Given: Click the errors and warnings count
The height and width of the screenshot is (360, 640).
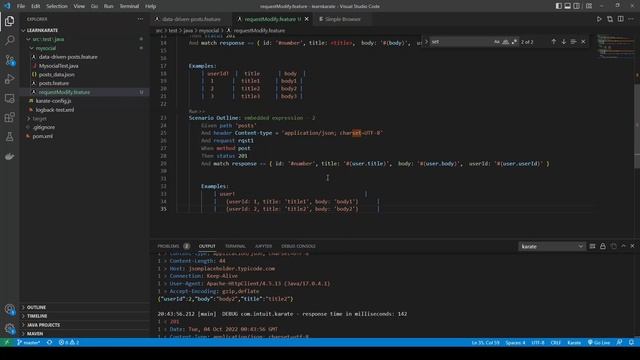Looking at the screenshot, I should pyautogui.click(x=69, y=342).
